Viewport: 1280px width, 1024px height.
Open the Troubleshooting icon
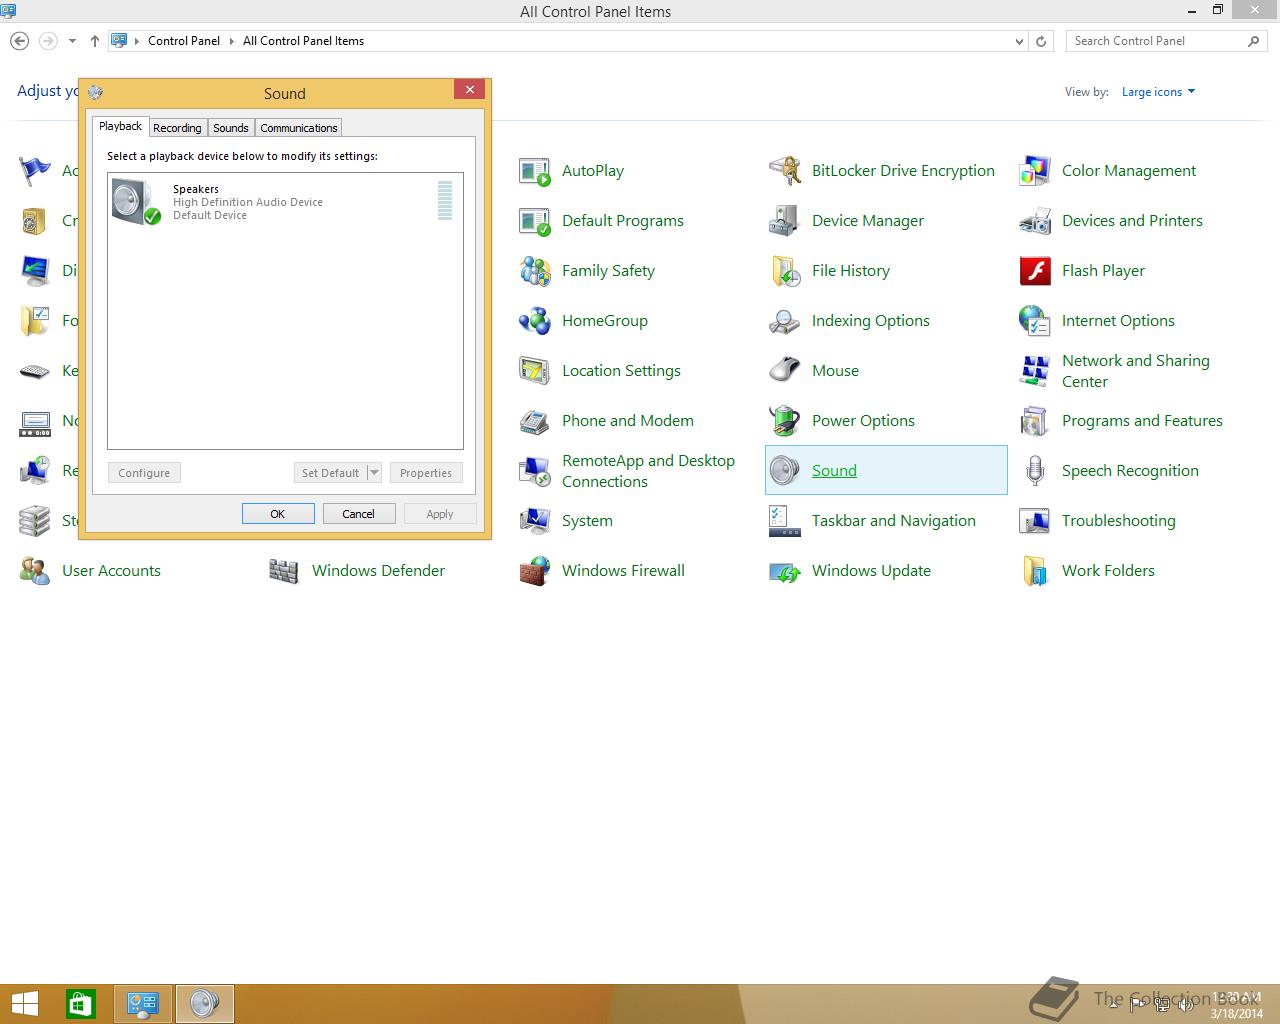pyautogui.click(x=1035, y=521)
